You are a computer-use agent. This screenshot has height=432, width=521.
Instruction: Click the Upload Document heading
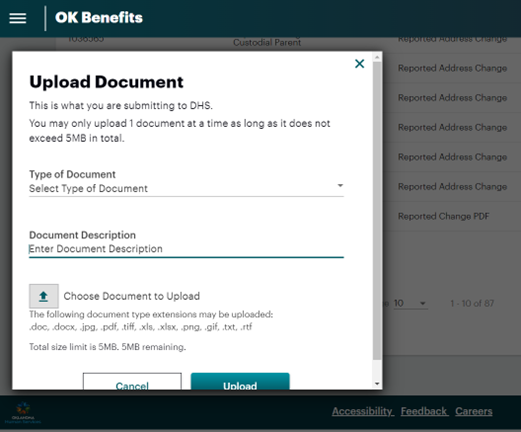pos(106,82)
